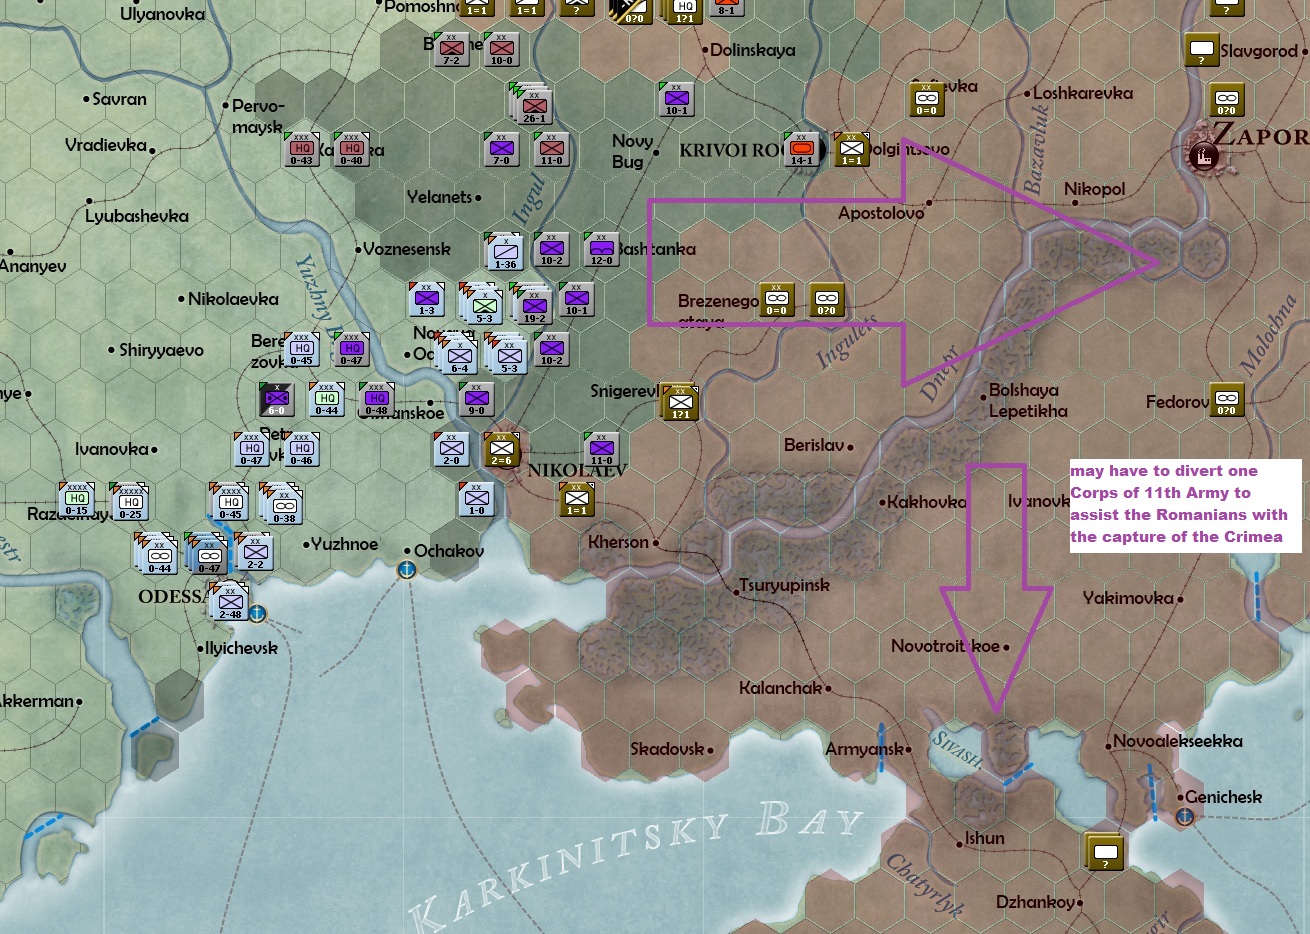
Task: Click the Soviet 1?1 unit at Snigerevka
Action: [679, 402]
